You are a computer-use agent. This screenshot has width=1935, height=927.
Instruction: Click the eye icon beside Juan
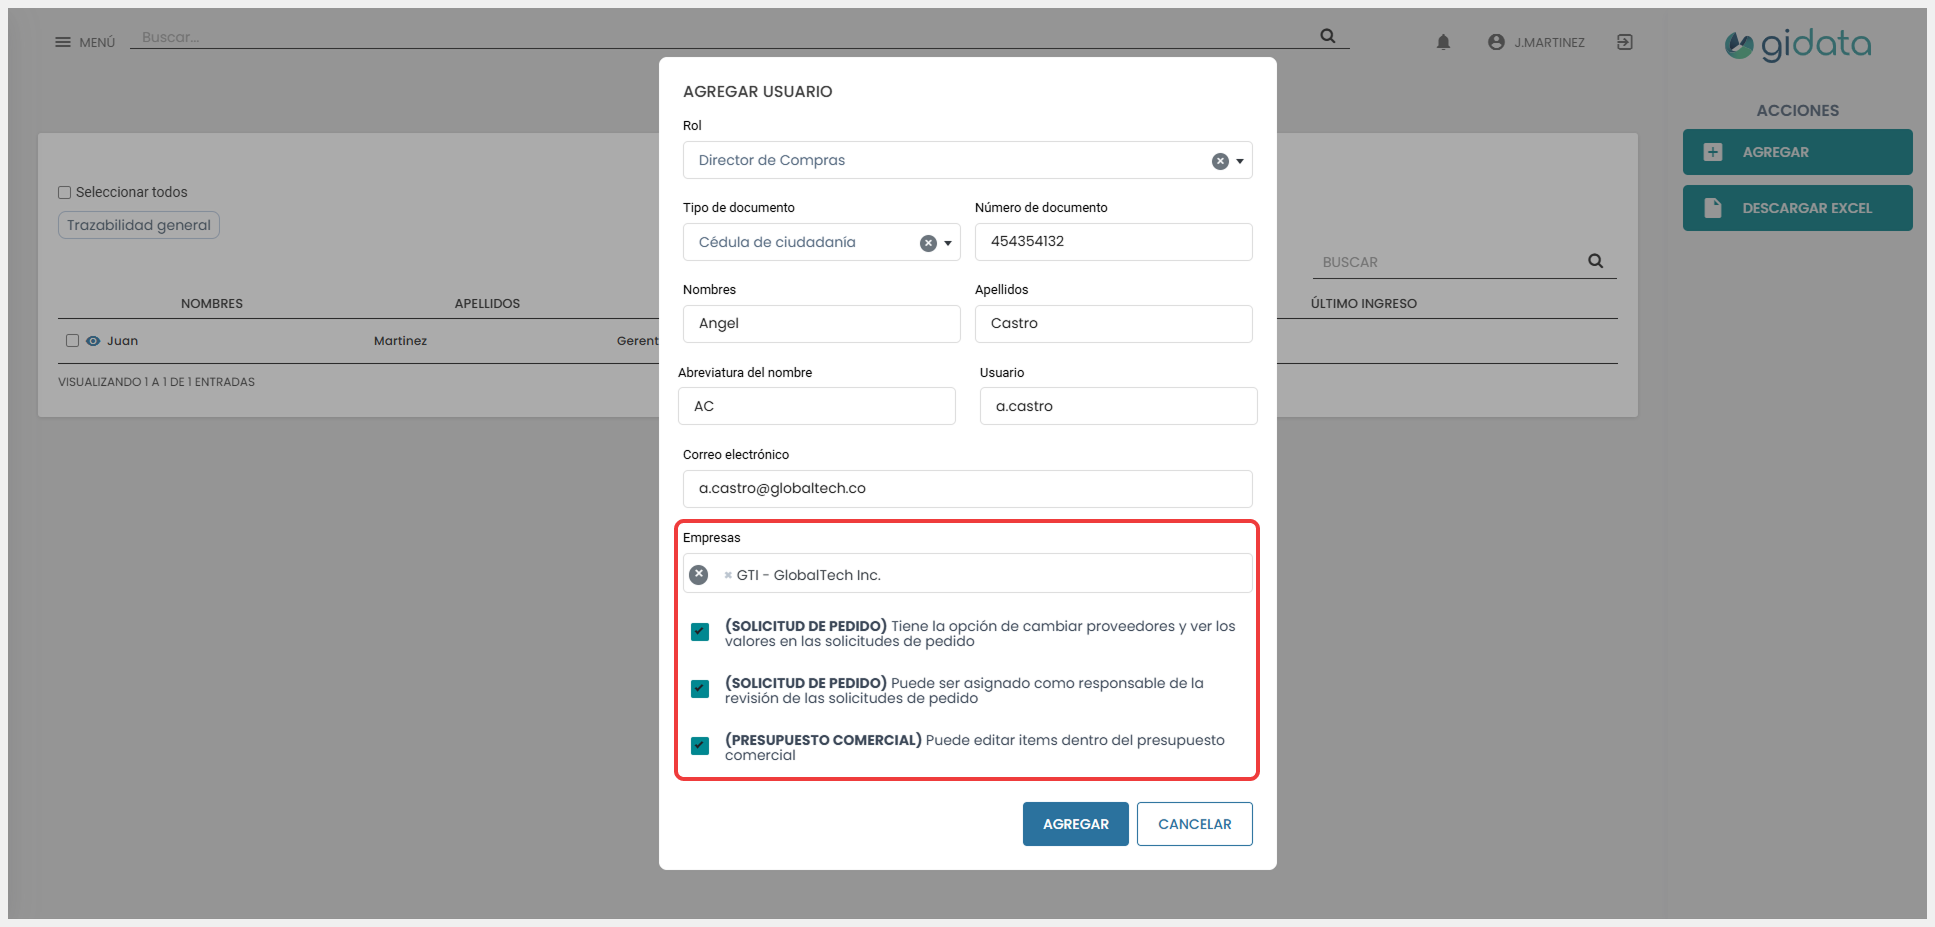(x=93, y=341)
